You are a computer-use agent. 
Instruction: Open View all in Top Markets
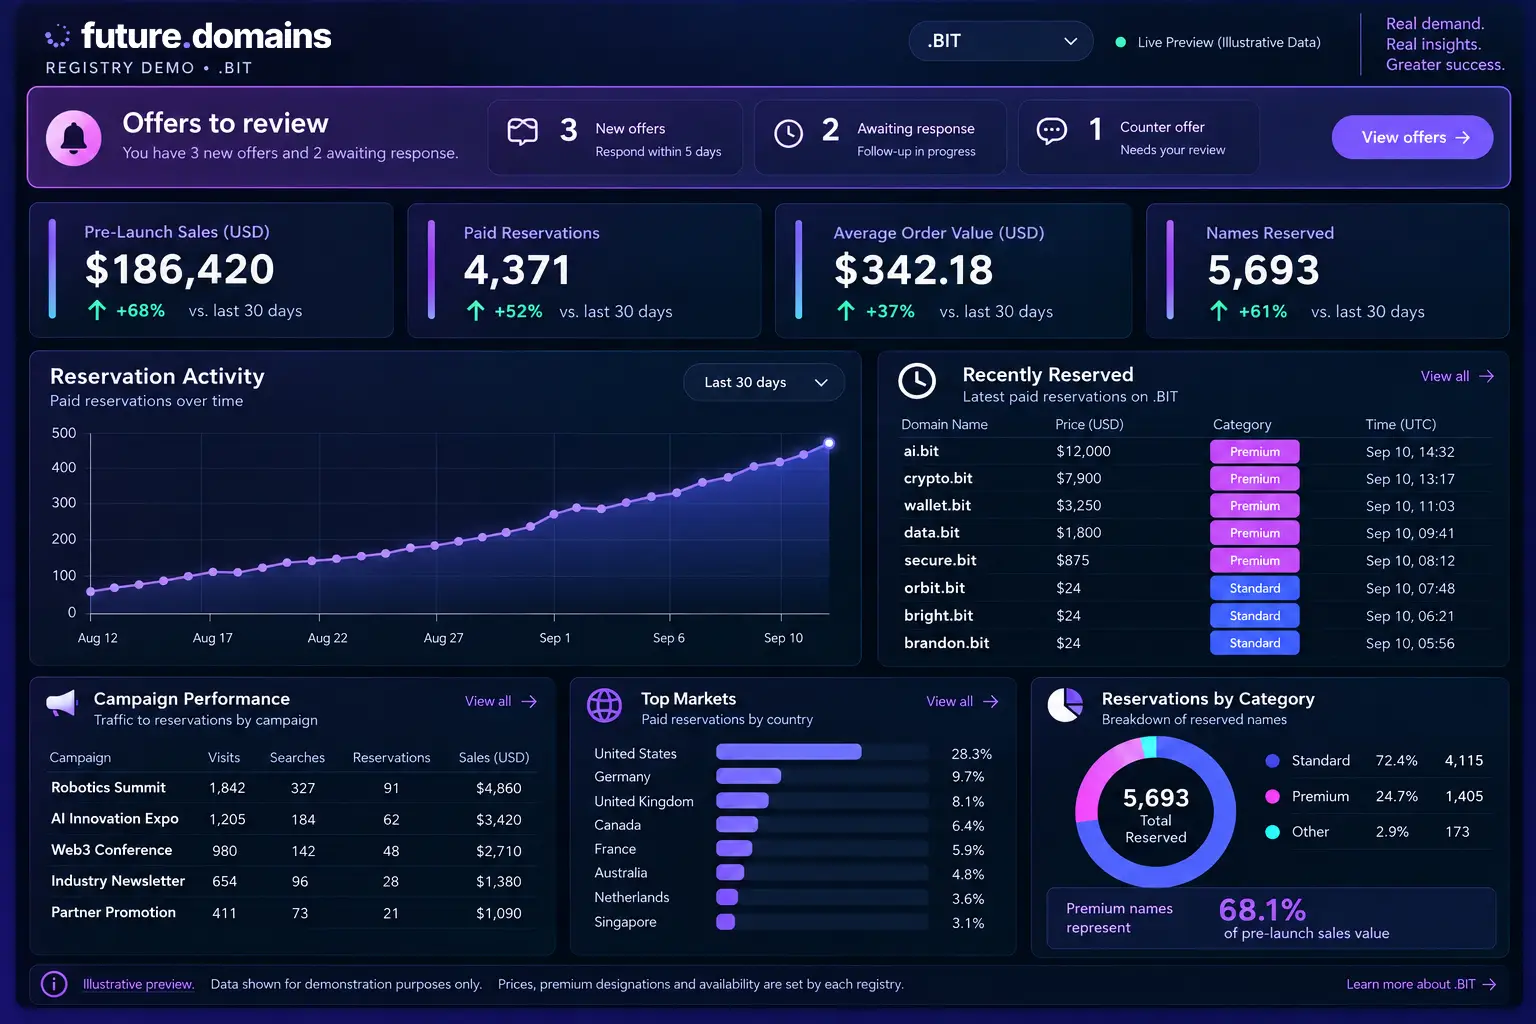pyautogui.click(x=962, y=701)
